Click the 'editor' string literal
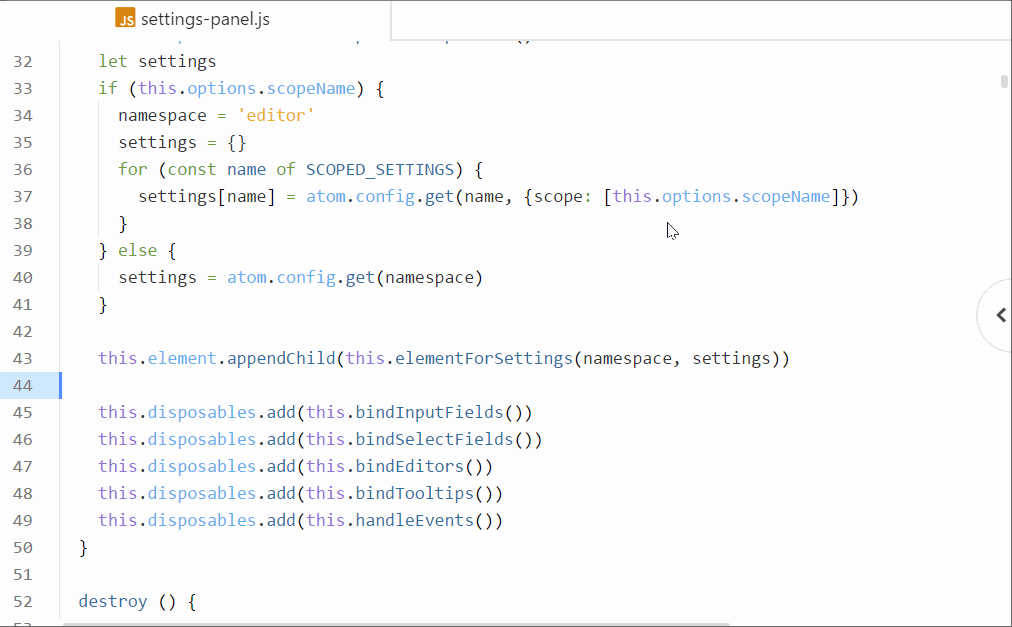 point(276,116)
